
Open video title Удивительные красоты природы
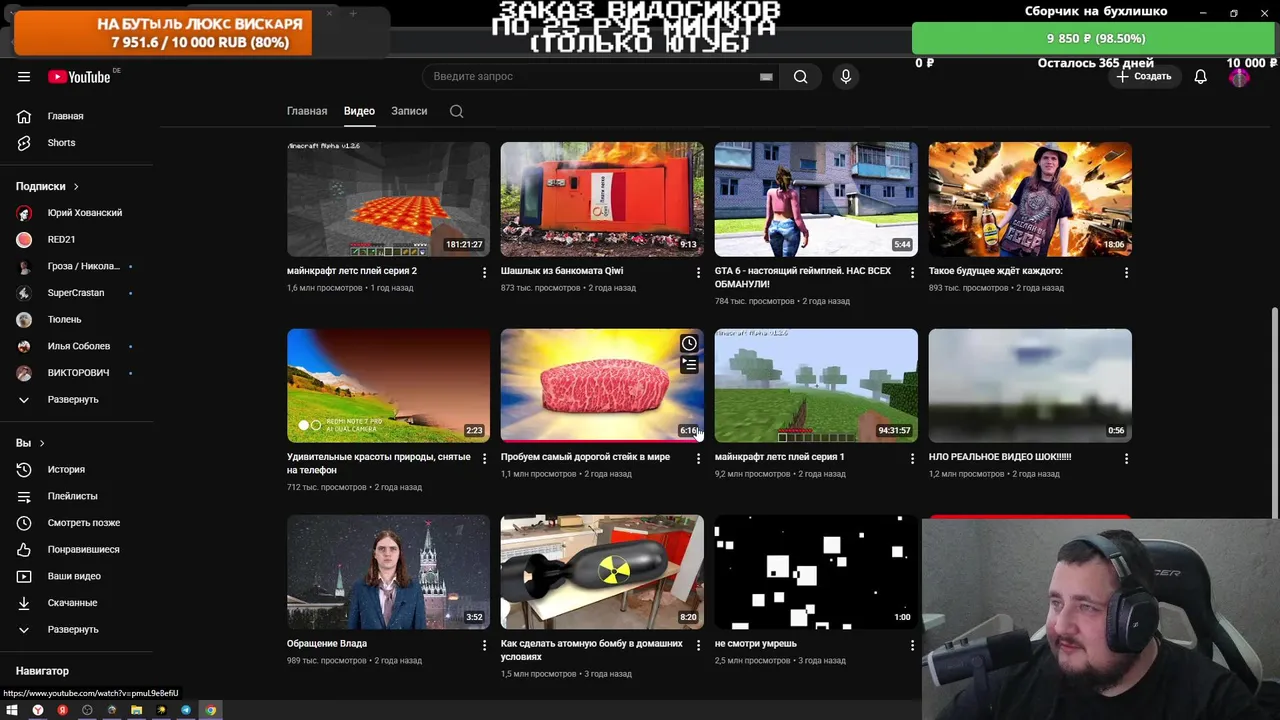378,464
